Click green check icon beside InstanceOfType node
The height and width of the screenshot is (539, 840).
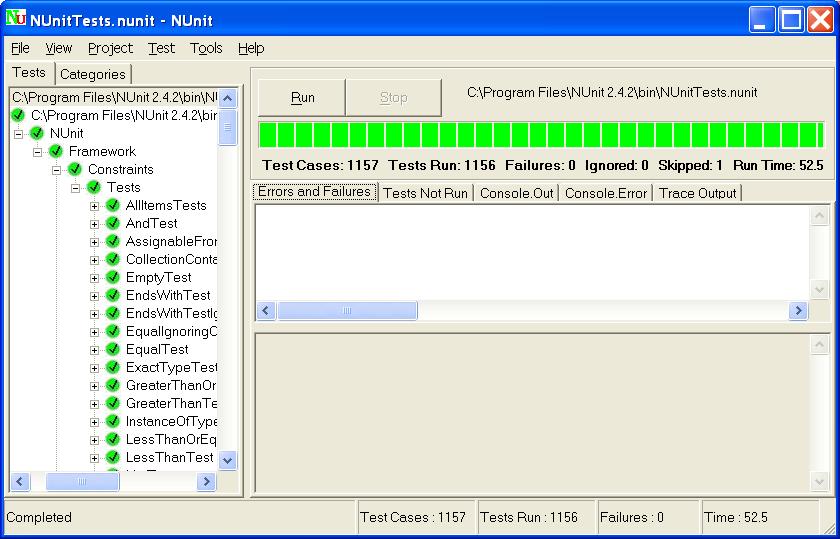tap(112, 421)
